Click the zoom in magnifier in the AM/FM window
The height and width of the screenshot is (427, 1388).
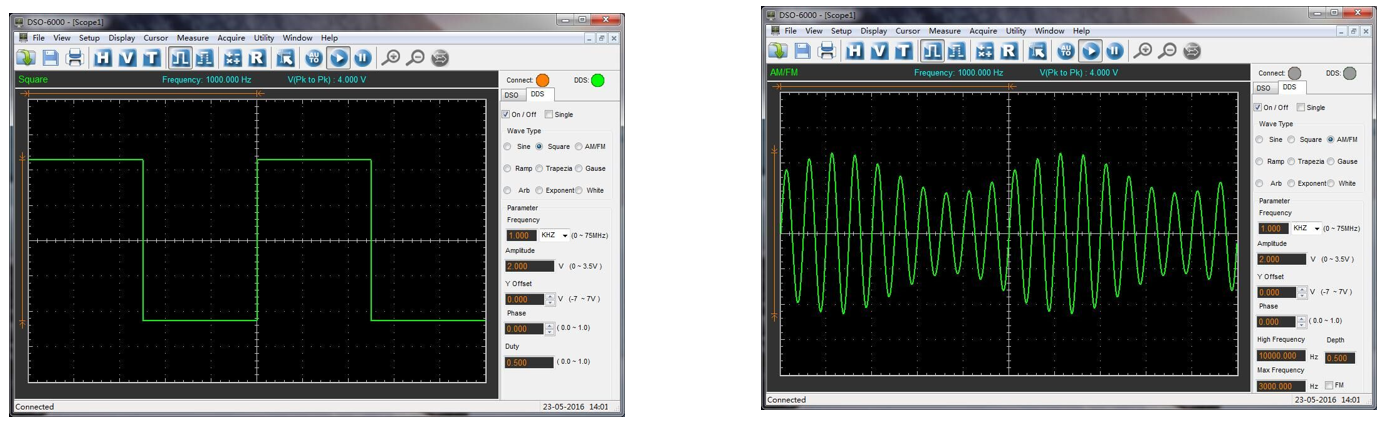click(1143, 51)
